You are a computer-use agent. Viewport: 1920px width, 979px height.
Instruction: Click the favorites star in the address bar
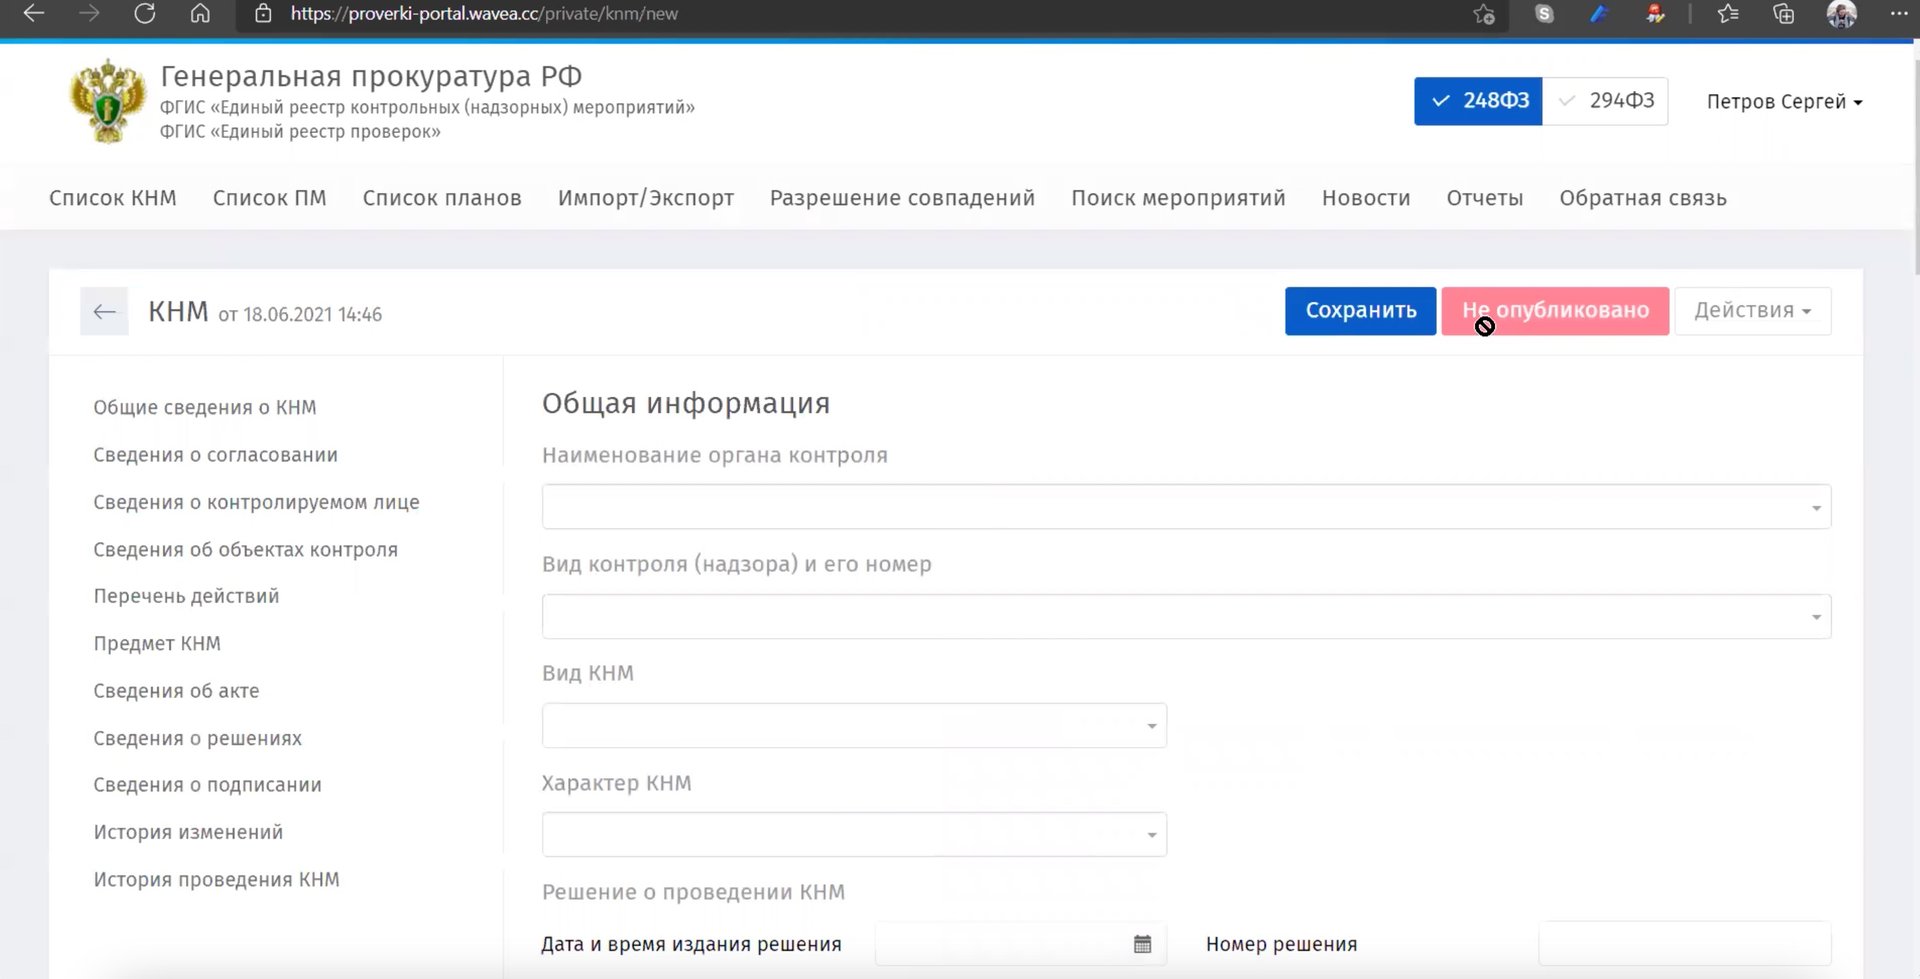pos(1484,15)
